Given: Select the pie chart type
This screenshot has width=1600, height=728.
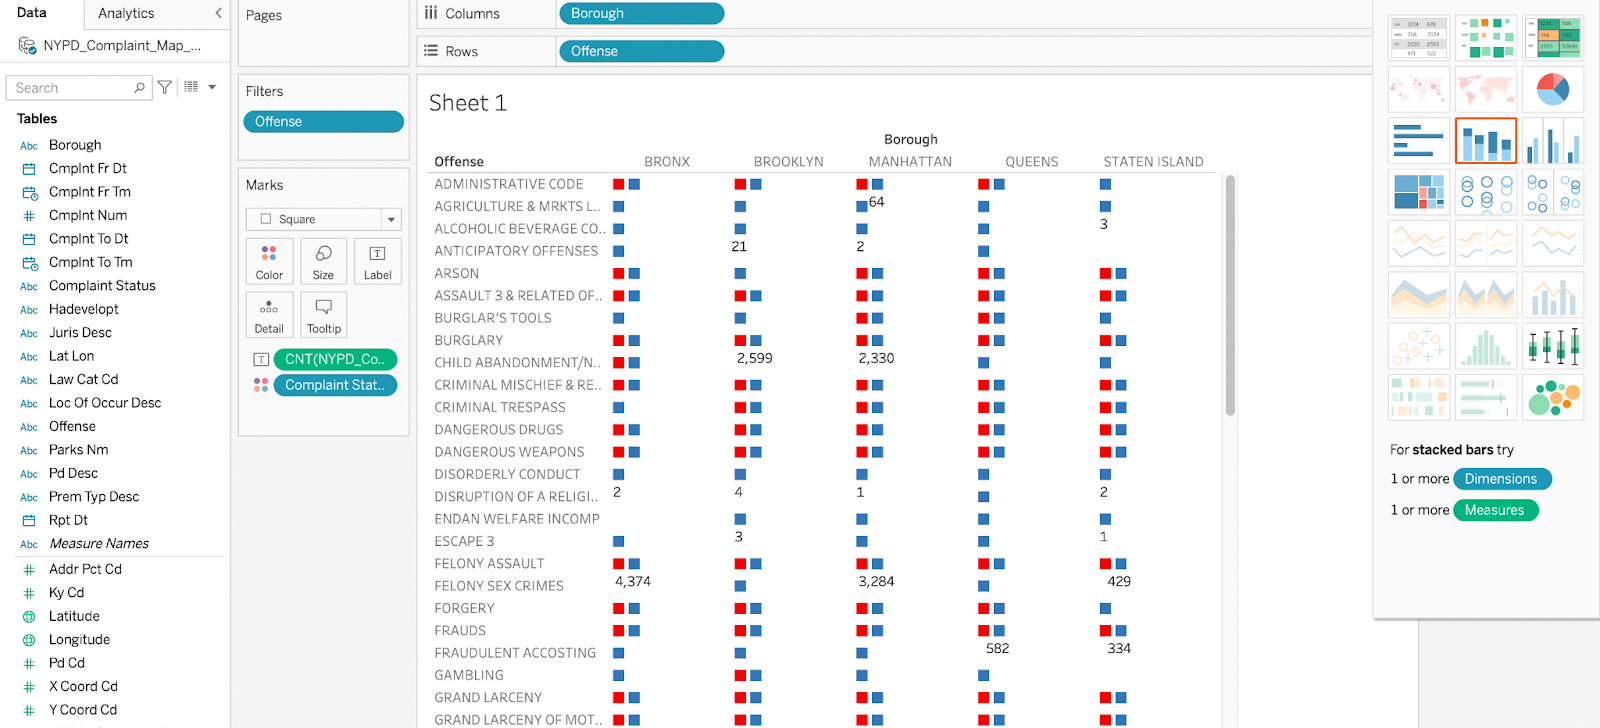Looking at the screenshot, I should point(1553,89).
